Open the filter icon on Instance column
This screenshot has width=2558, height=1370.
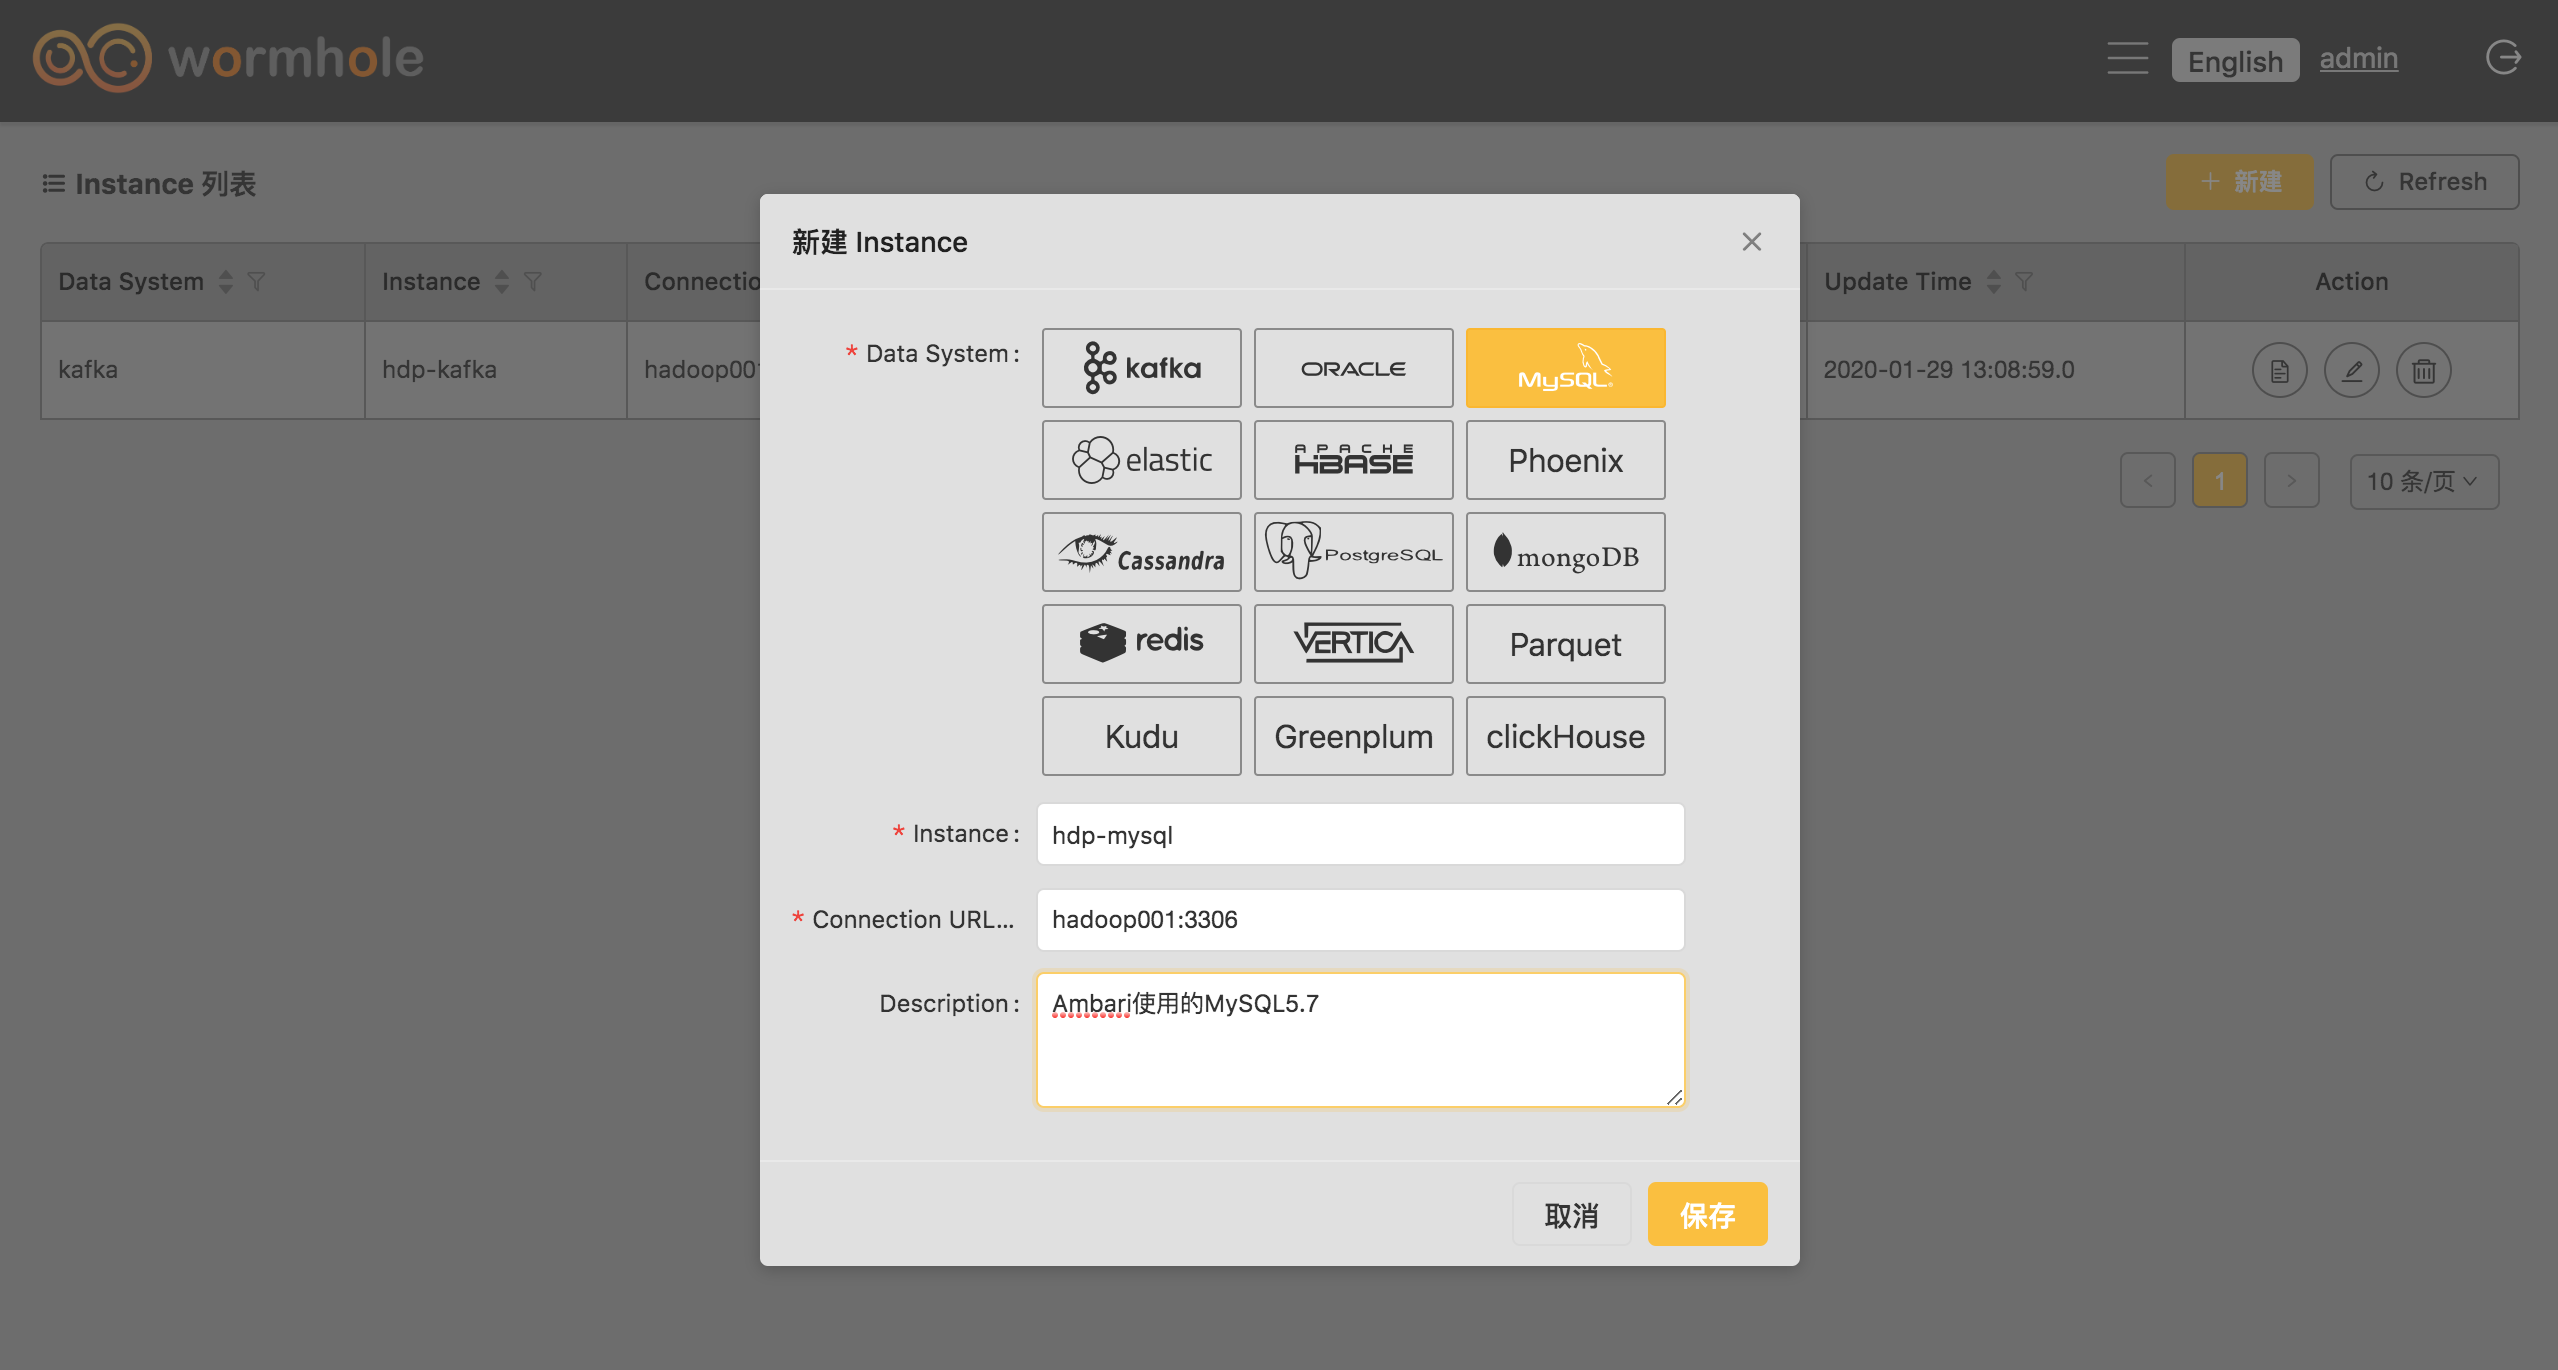[533, 282]
